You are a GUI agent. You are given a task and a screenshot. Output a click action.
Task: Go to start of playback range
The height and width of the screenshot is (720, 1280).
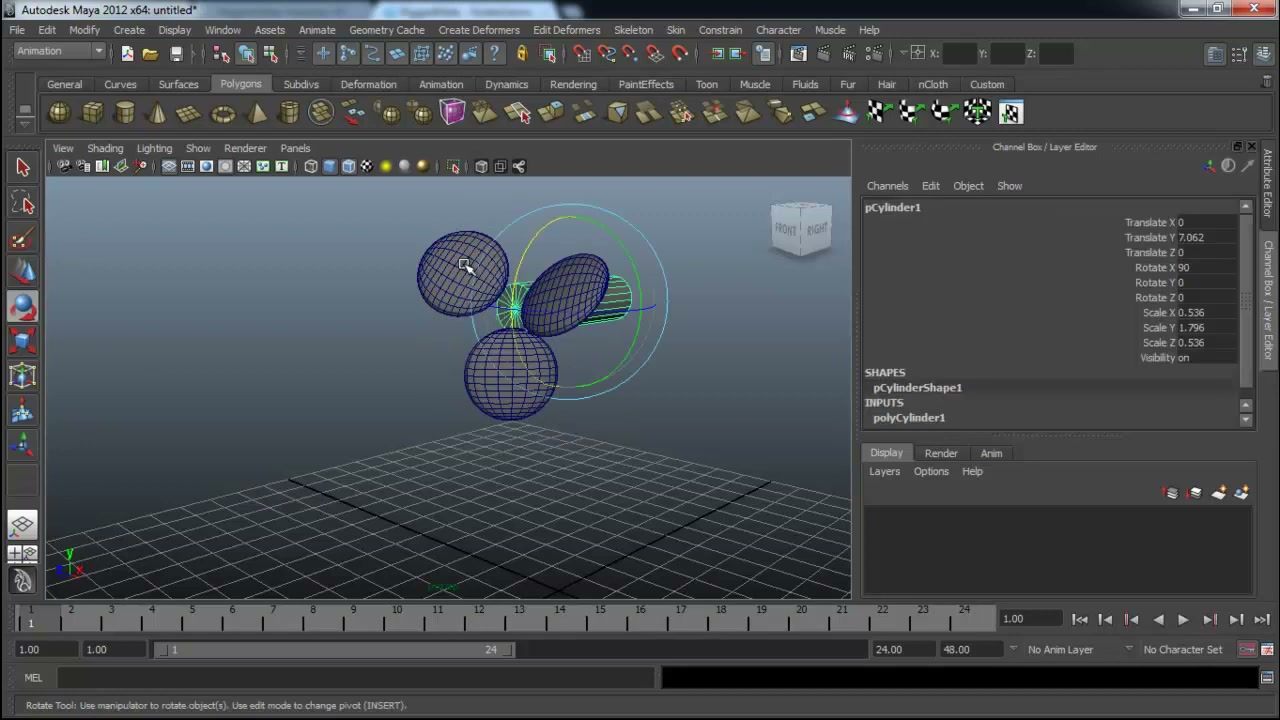[x=1080, y=620]
